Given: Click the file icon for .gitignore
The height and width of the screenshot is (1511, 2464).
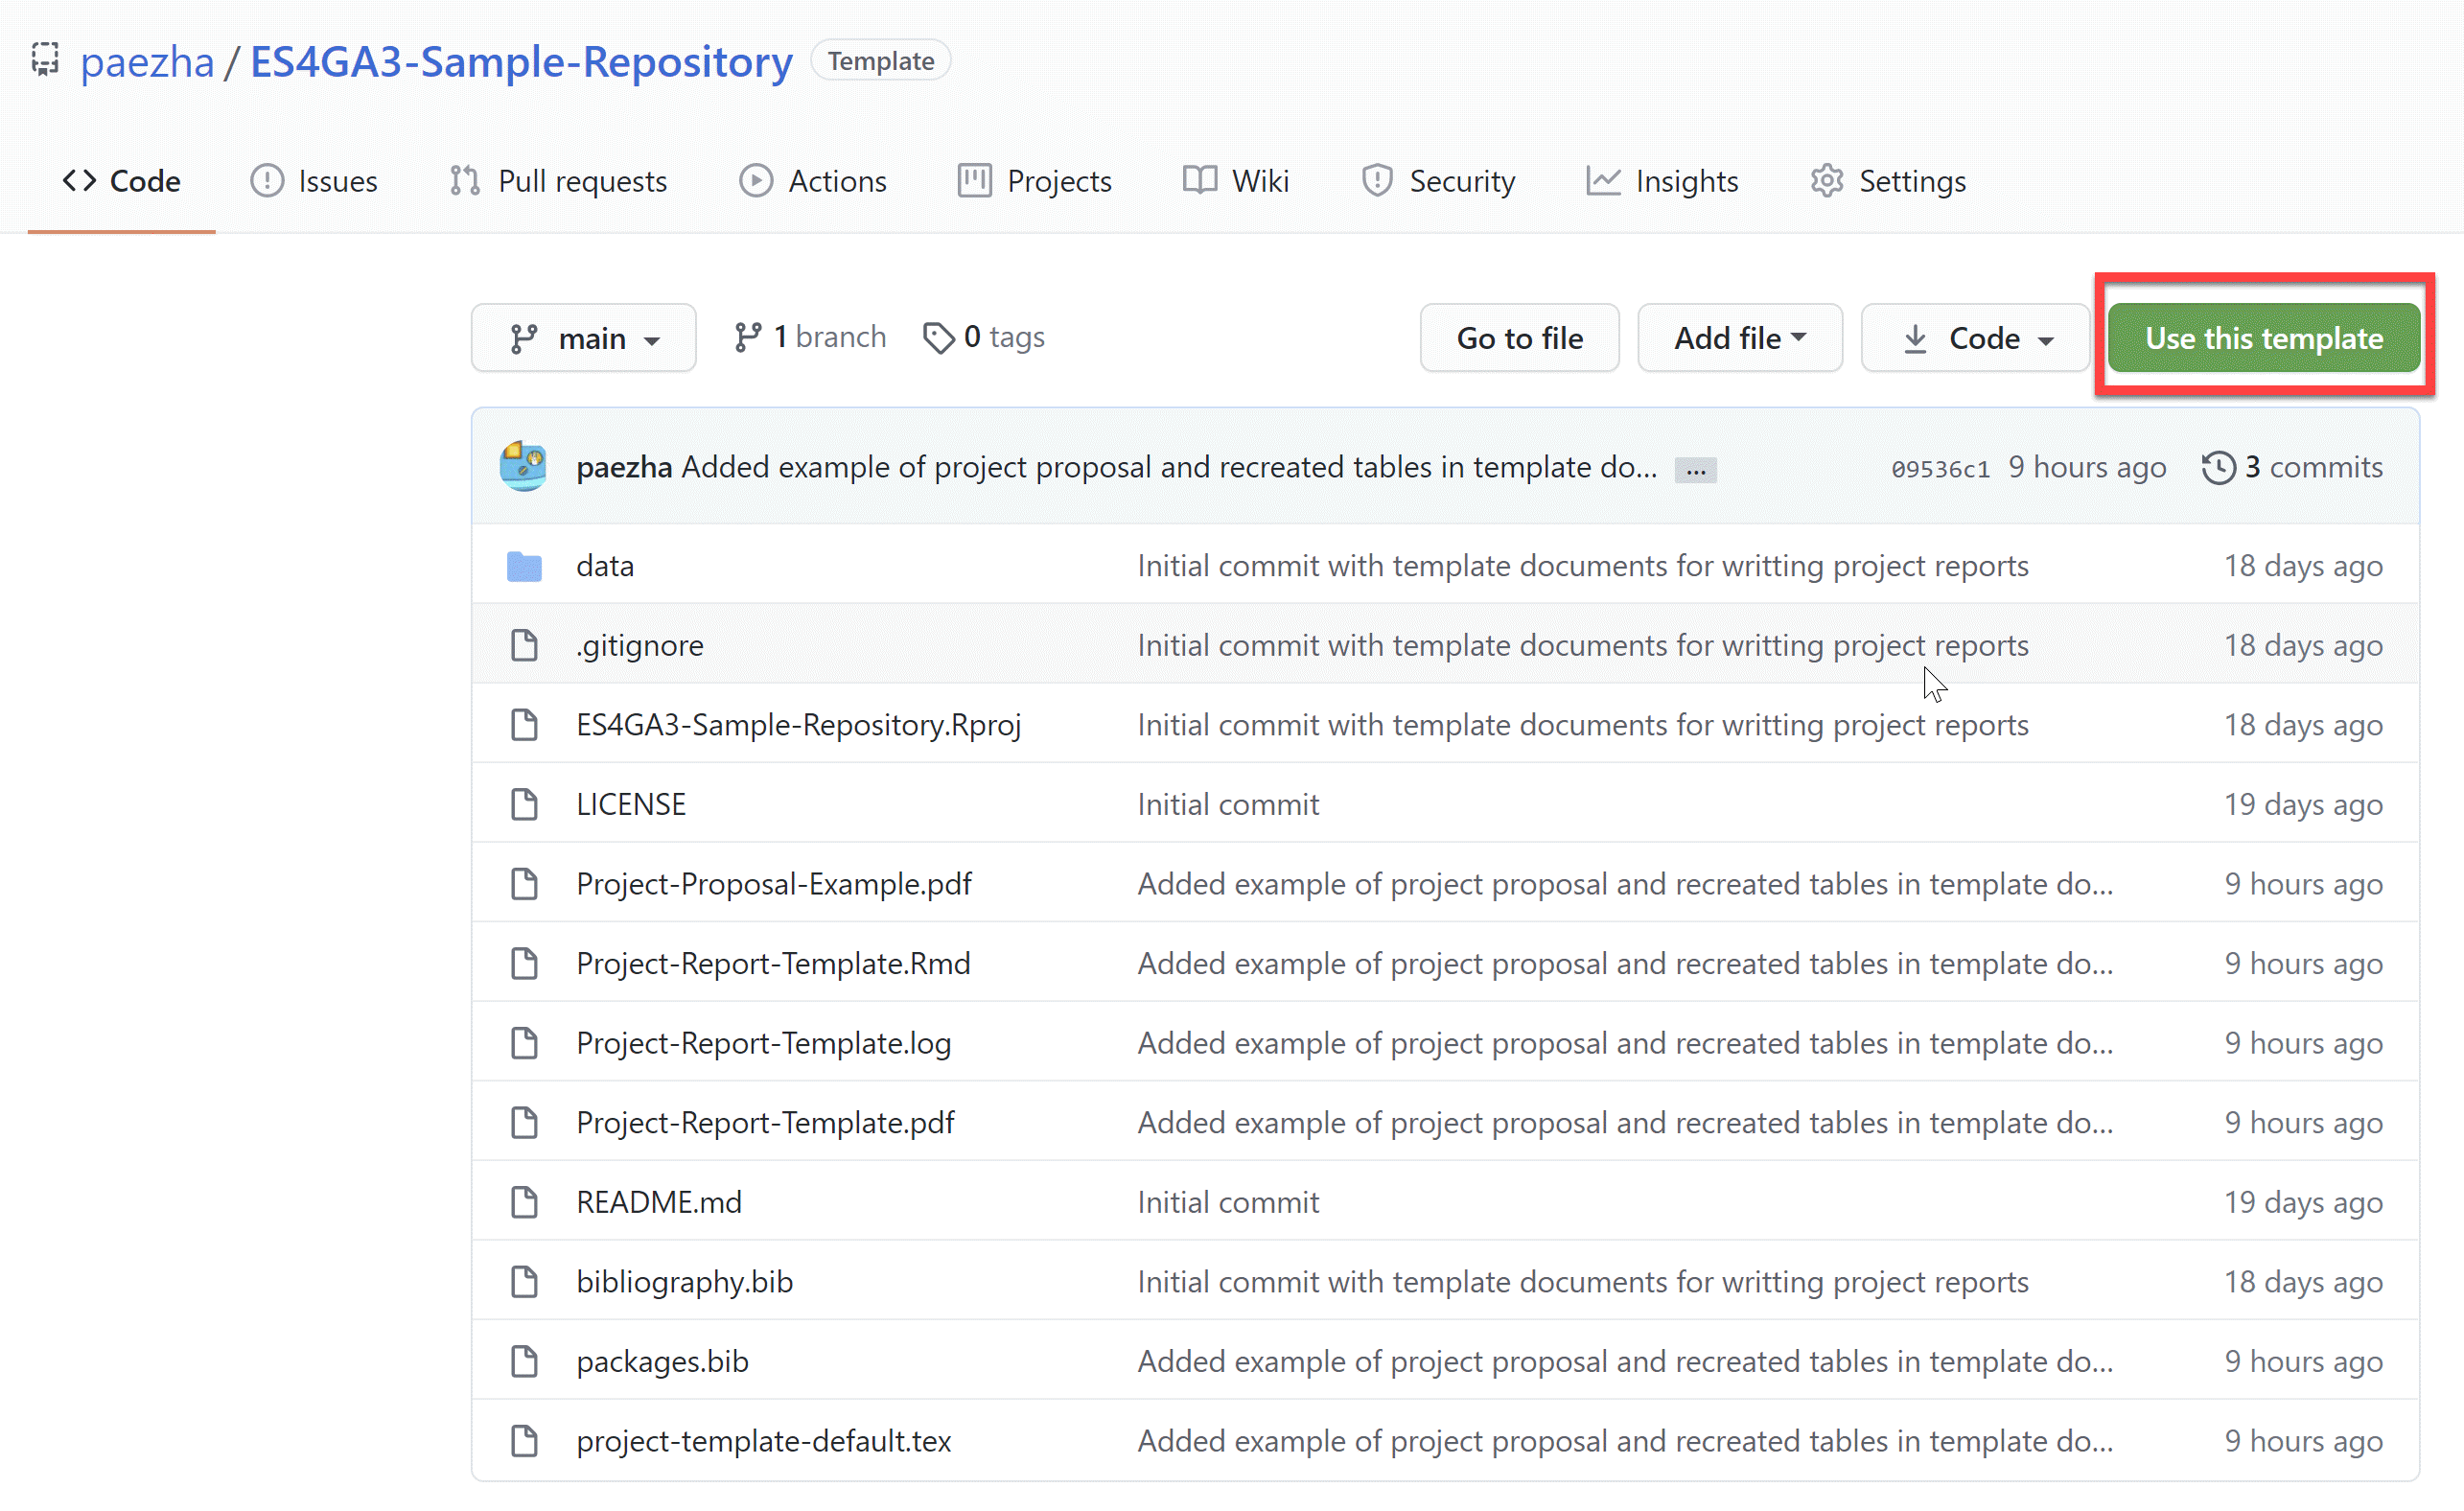Looking at the screenshot, I should tap(524, 646).
